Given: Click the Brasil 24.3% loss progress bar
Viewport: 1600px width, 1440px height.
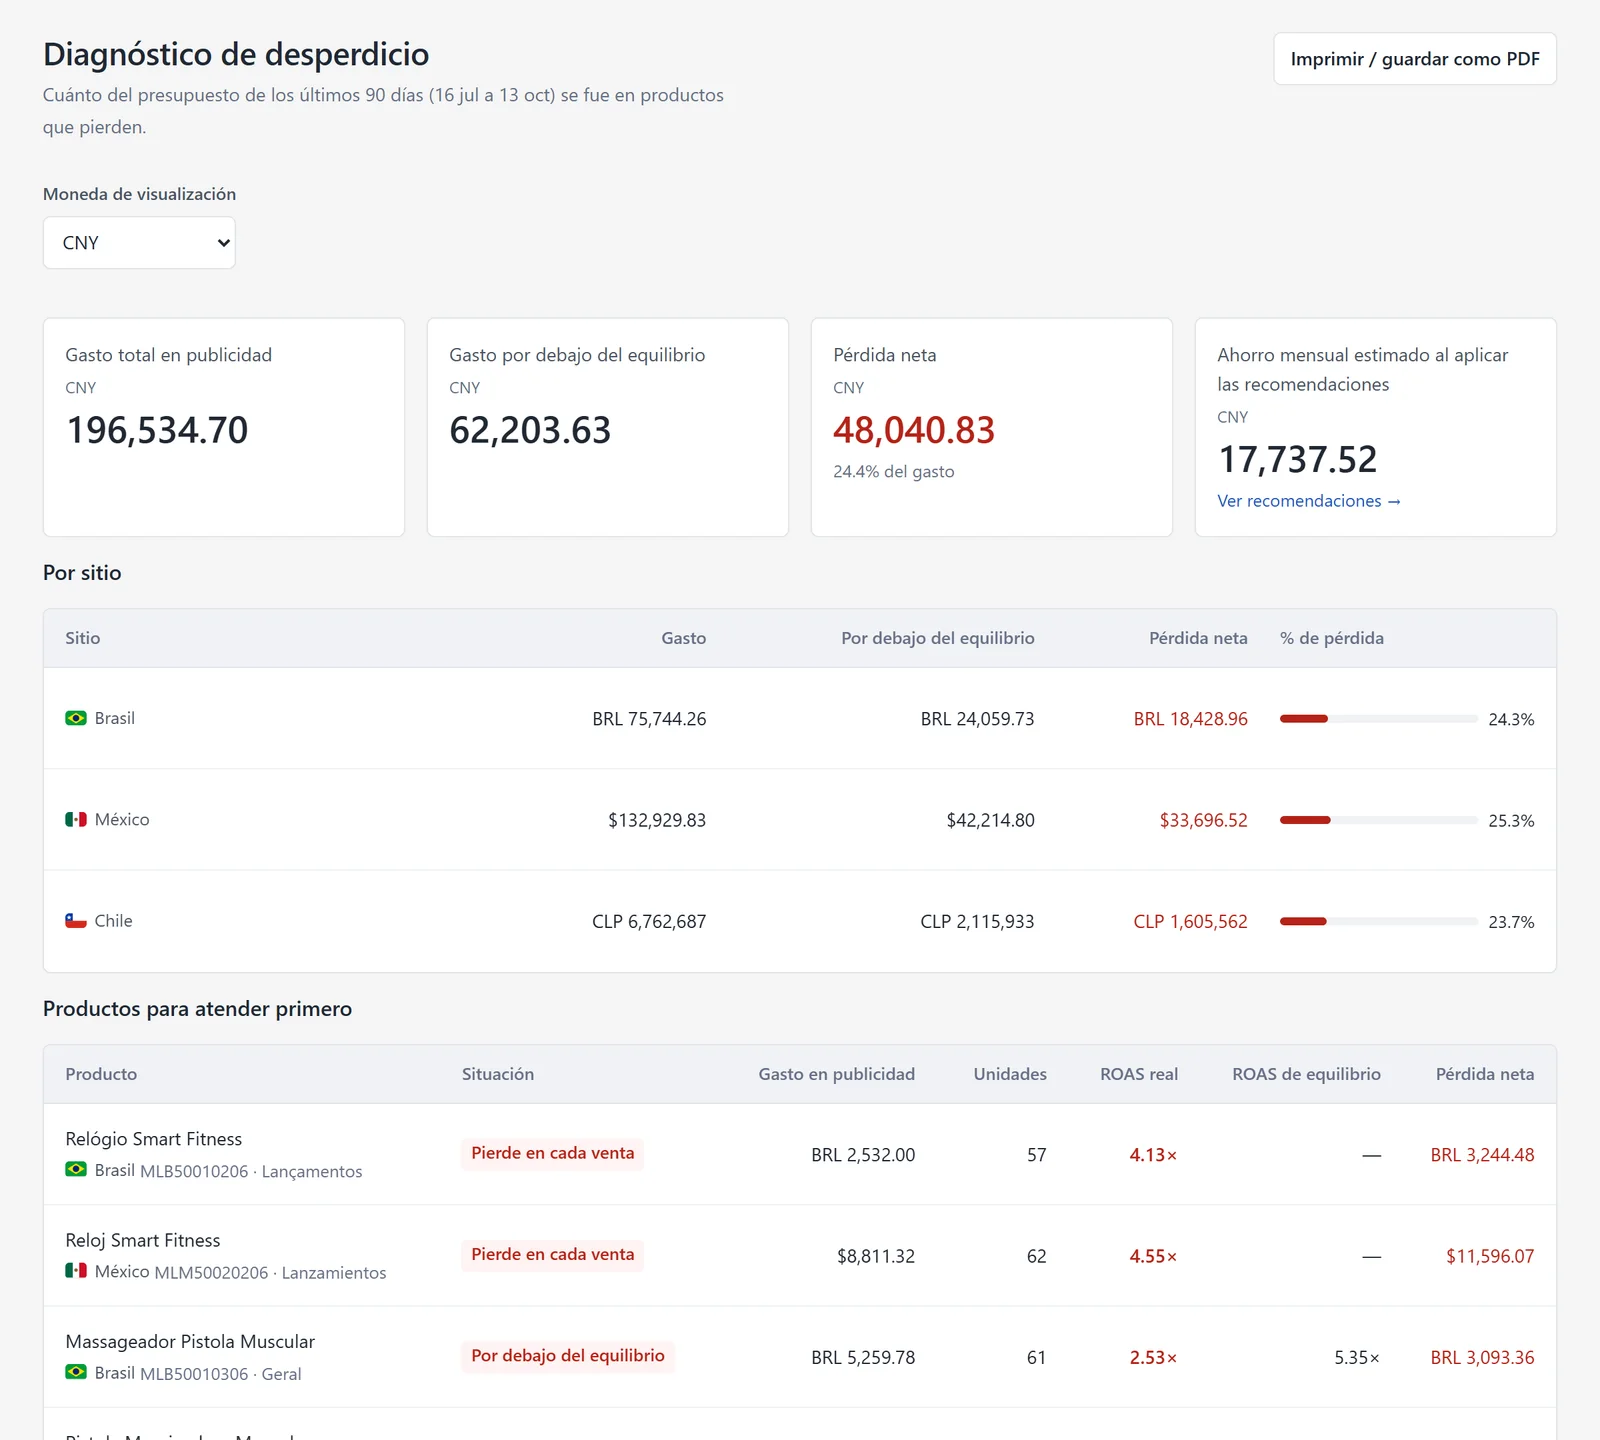Looking at the screenshot, I should click(1378, 719).
